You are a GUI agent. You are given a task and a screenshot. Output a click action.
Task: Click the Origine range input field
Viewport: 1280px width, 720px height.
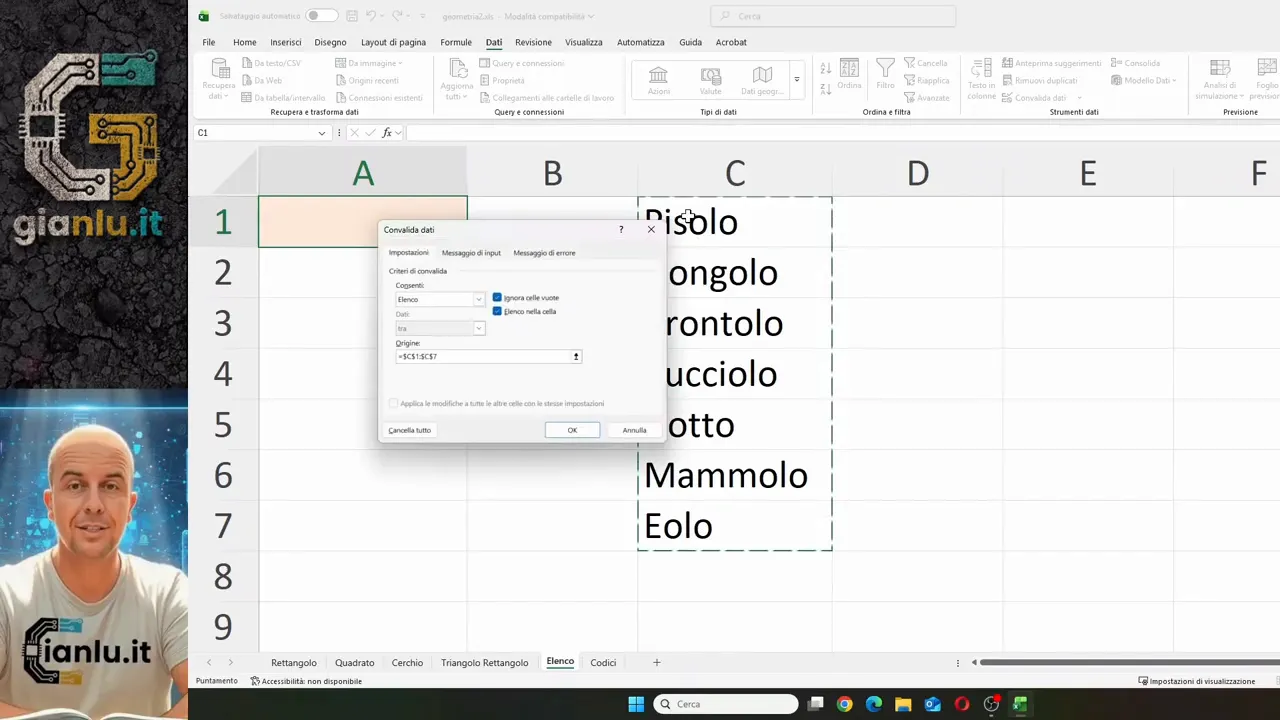[x=483, y=356]
